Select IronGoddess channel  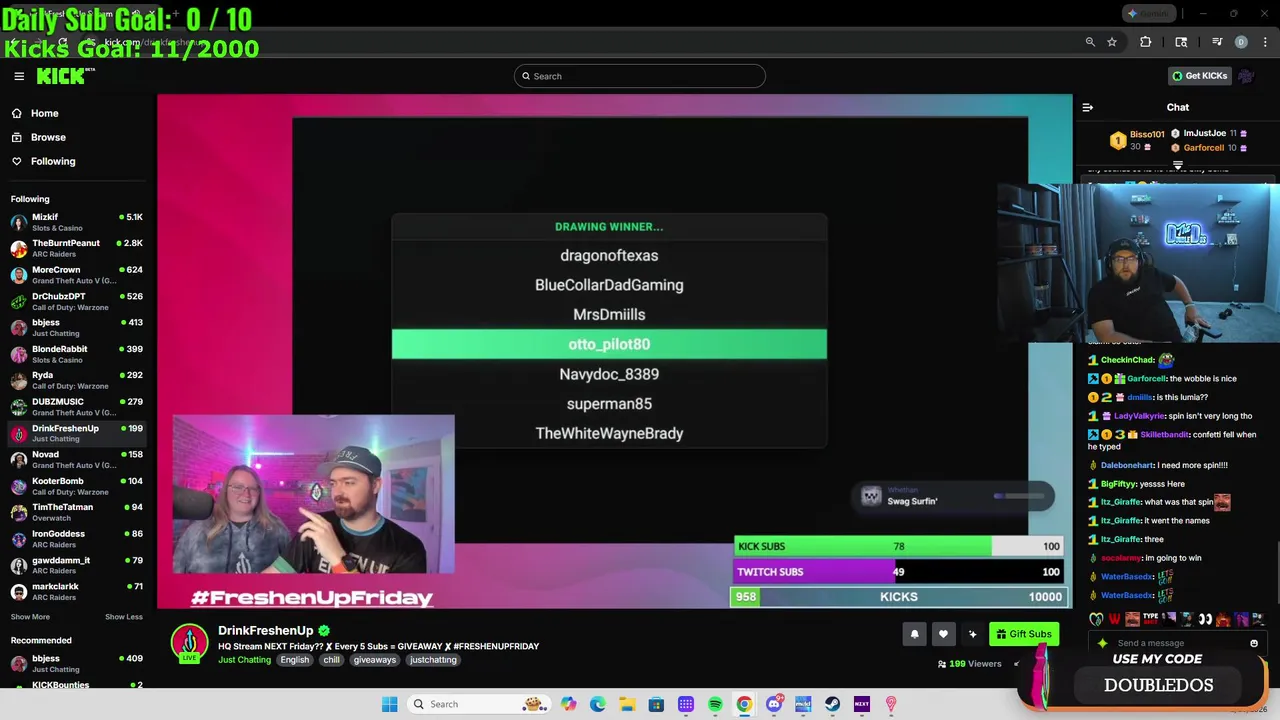(77, 539)
